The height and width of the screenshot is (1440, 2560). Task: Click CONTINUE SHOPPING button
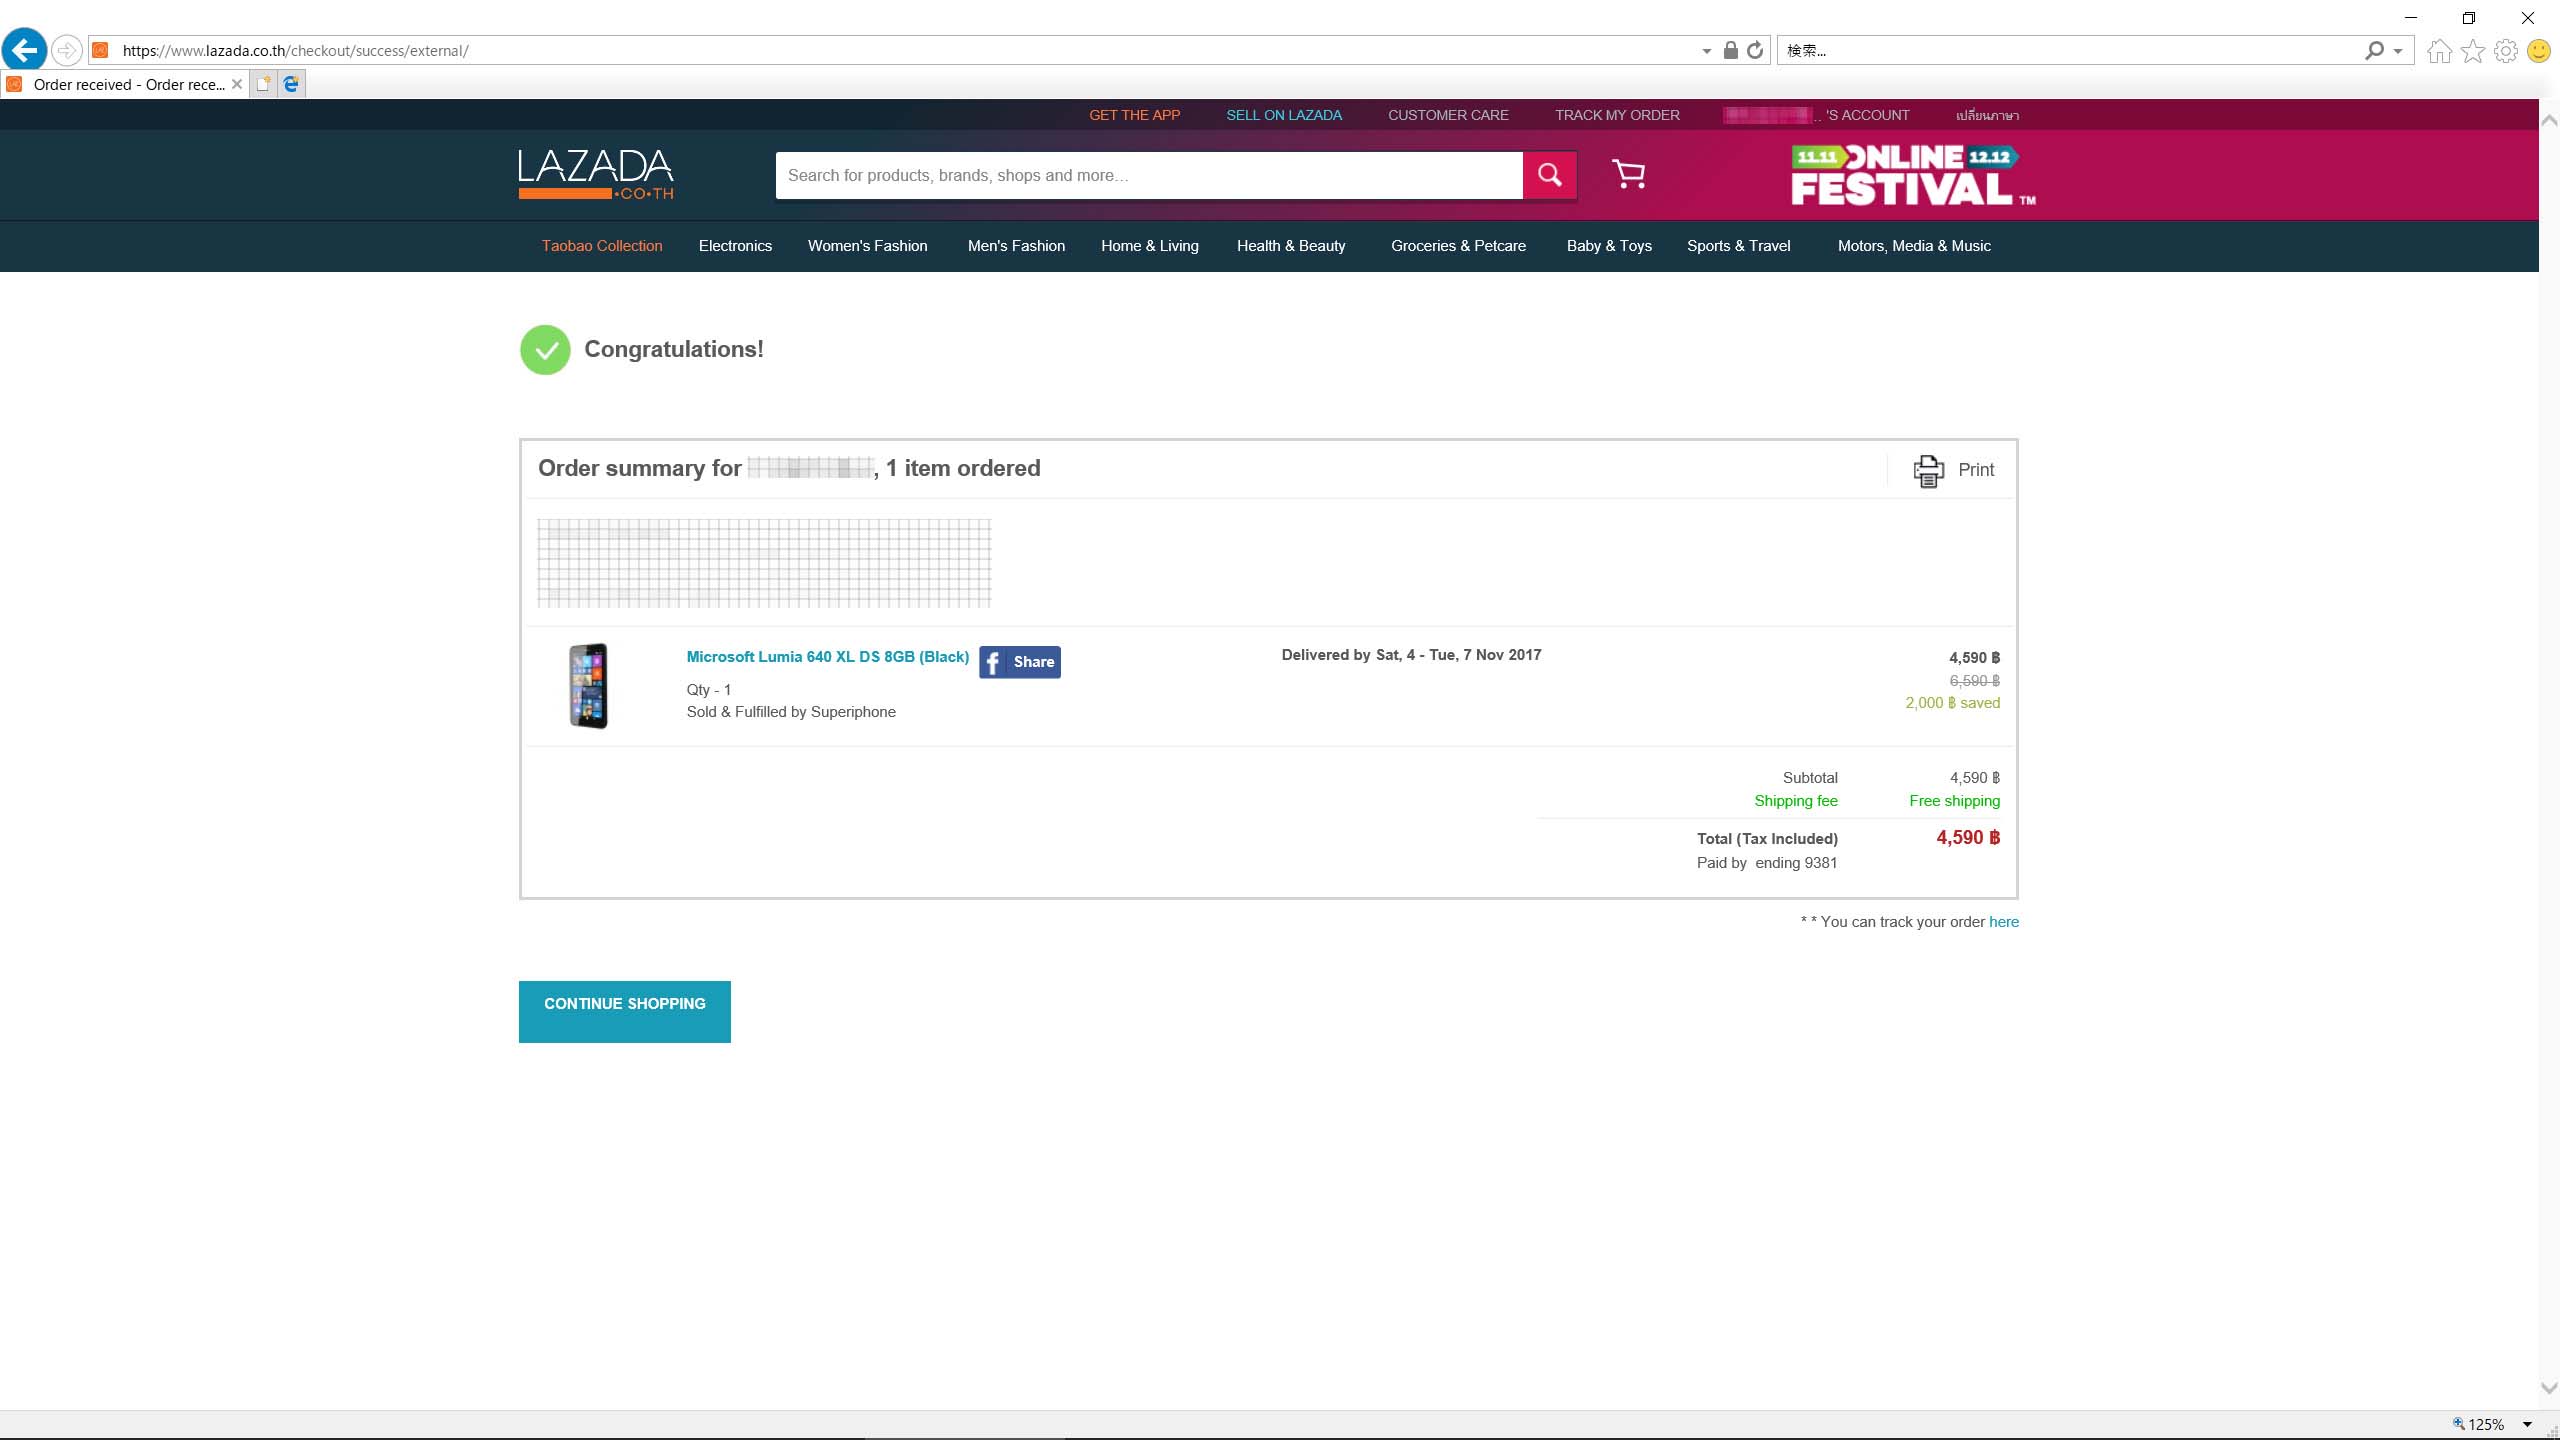coord(625,1011)
